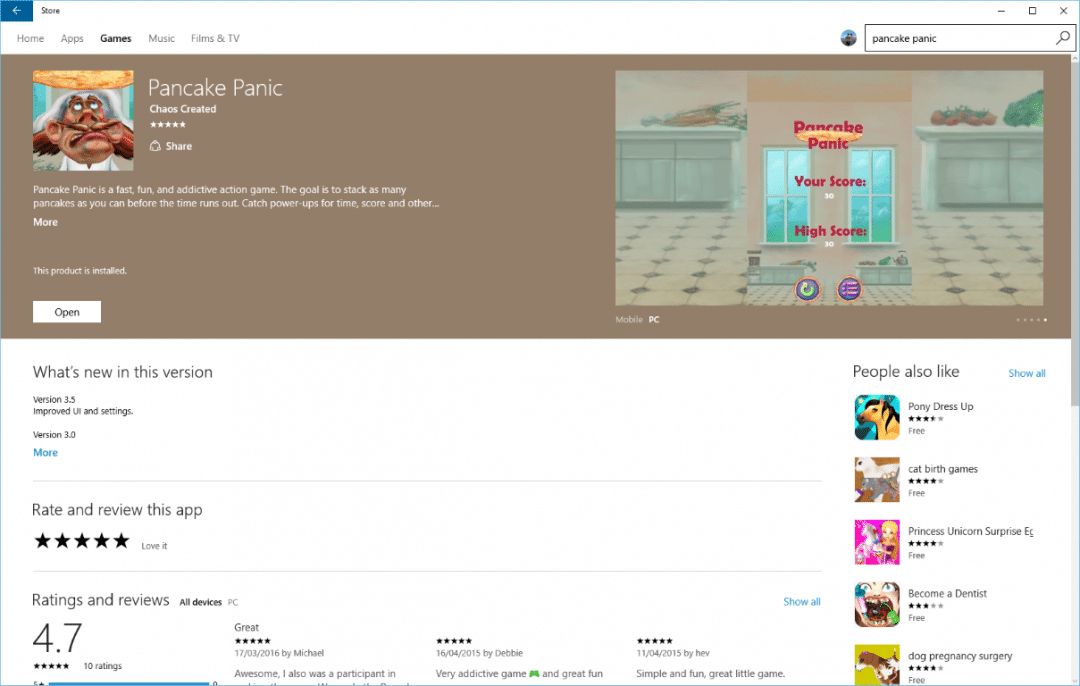This screenshot has width=1080, height=686.
Task: Expand version history under What's new
Action: point(45,452)
